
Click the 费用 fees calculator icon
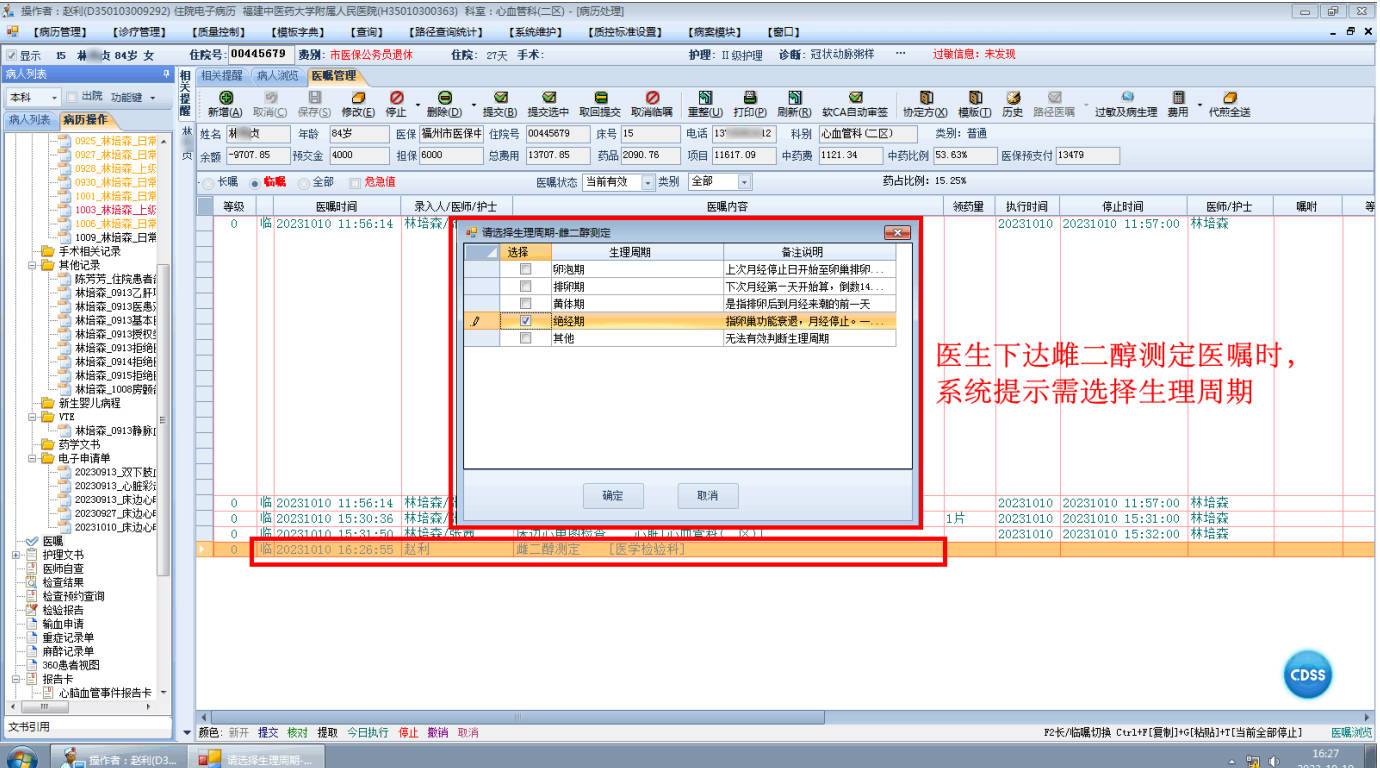[x=1178, y=98]
